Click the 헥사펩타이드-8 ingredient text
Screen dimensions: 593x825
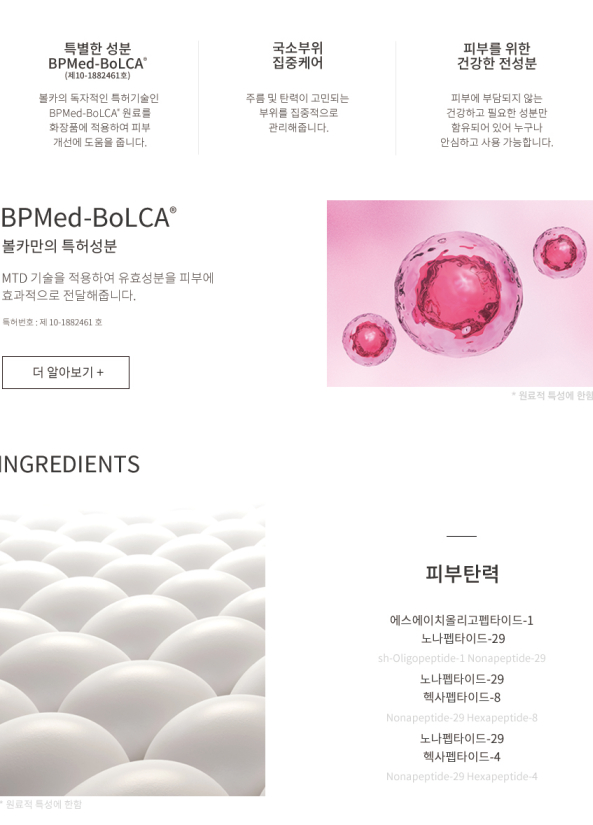(461, 697)
